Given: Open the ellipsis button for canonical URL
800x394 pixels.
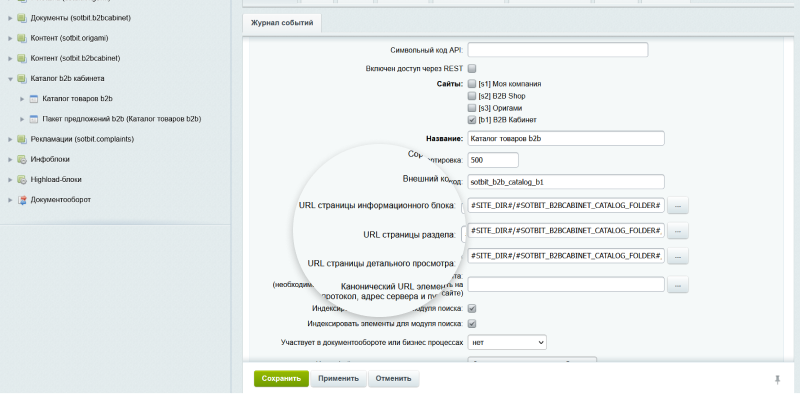Looking at the screenshot, I should coord(678,285).
